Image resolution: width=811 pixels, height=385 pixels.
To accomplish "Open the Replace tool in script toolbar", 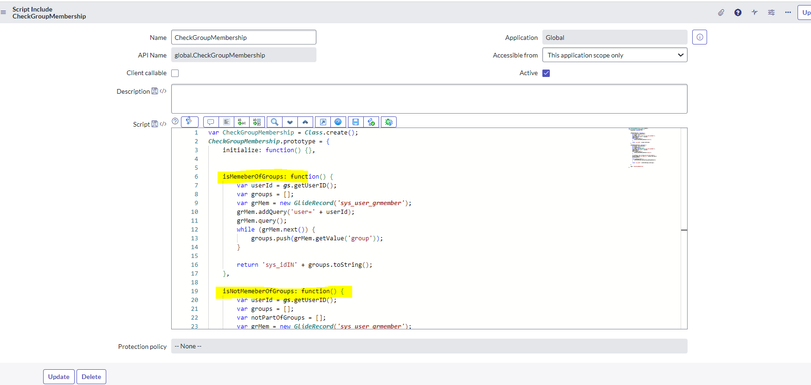I will [241, 122].
